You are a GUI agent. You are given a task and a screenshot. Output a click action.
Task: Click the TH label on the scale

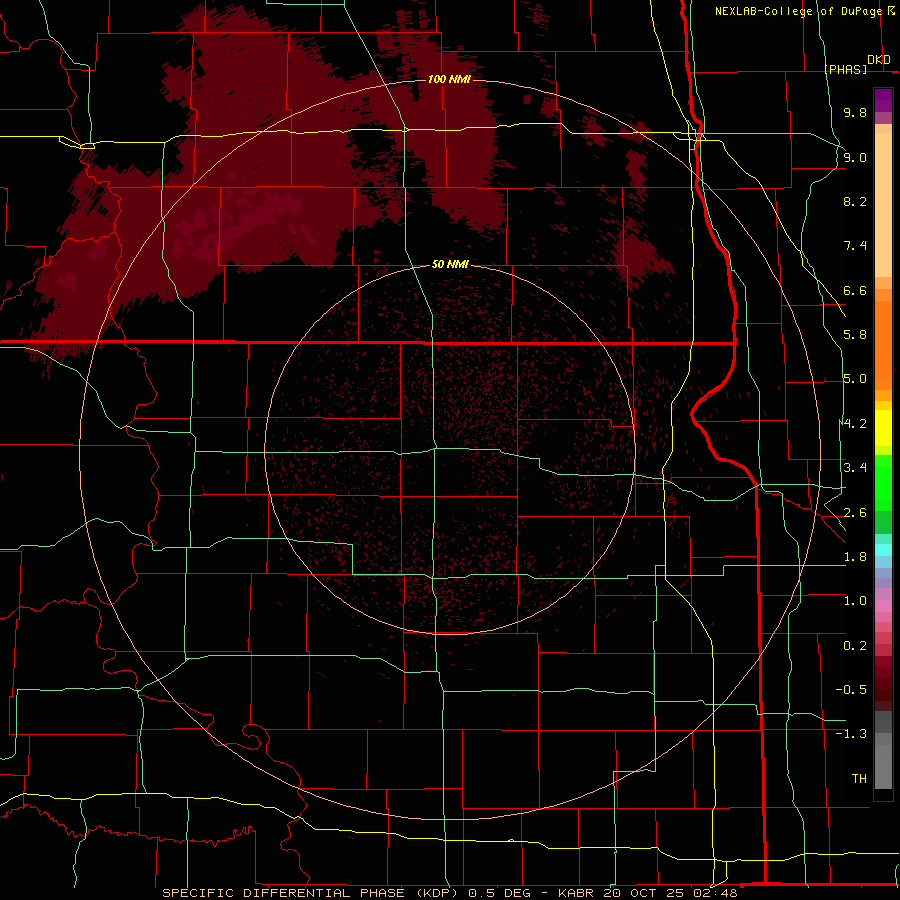[859, 779]
